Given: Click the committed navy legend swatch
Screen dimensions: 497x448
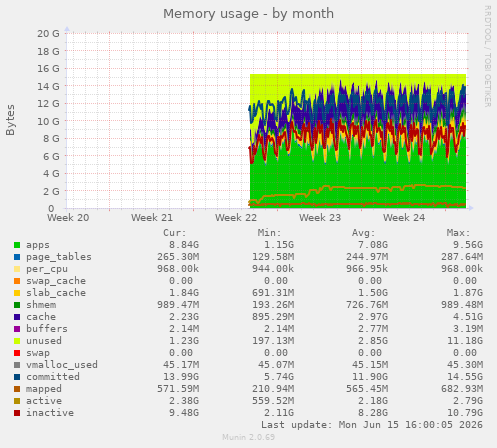Looking at the screenshot, I should [x=17, y=377].
